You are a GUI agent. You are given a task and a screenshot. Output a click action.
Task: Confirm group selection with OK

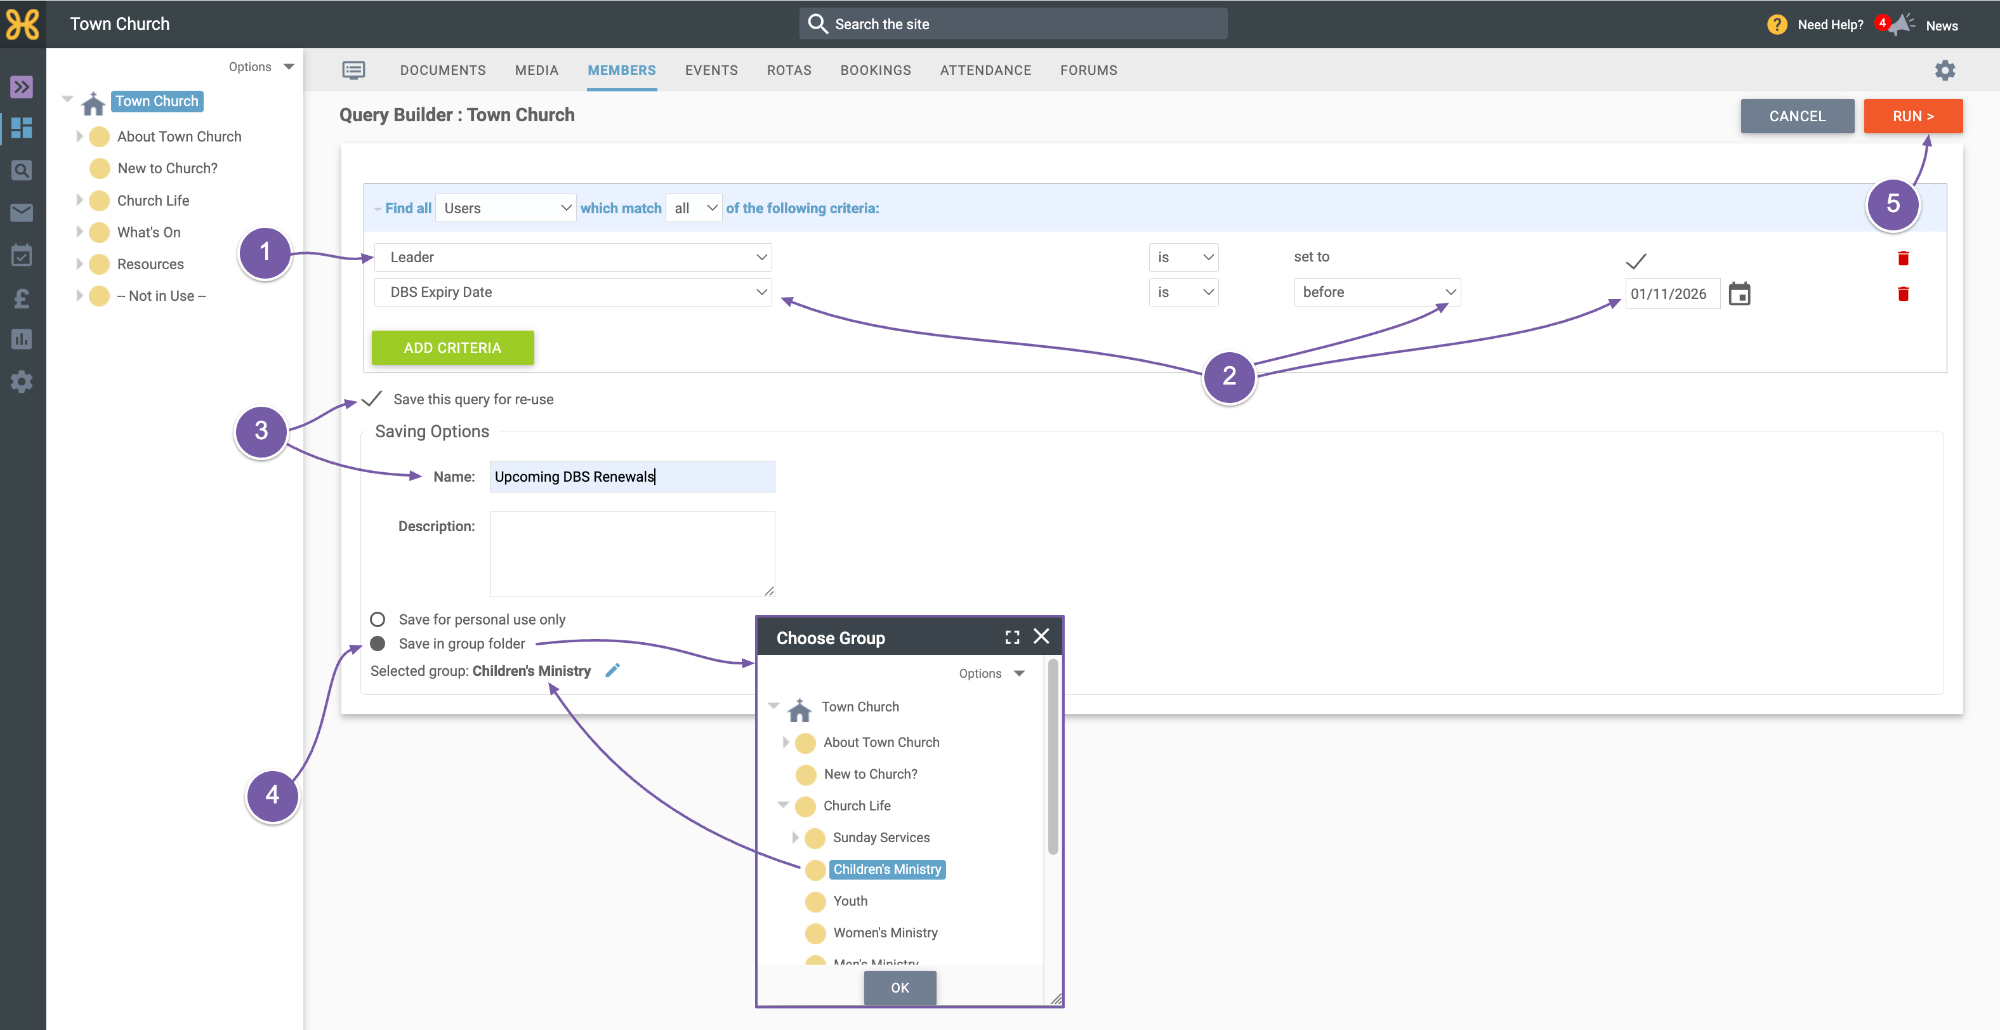point(900,988)
